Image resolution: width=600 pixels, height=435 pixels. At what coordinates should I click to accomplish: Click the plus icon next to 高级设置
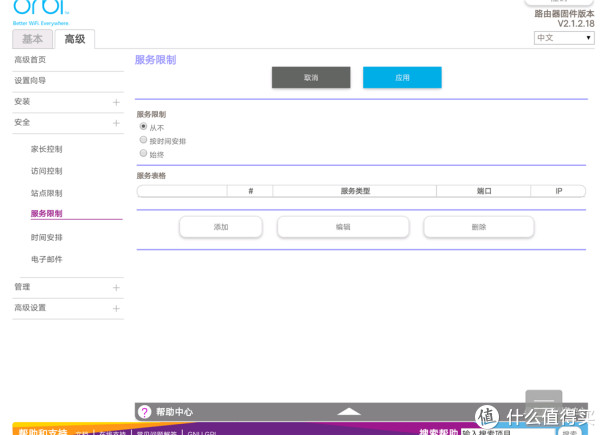click(116, 309)
